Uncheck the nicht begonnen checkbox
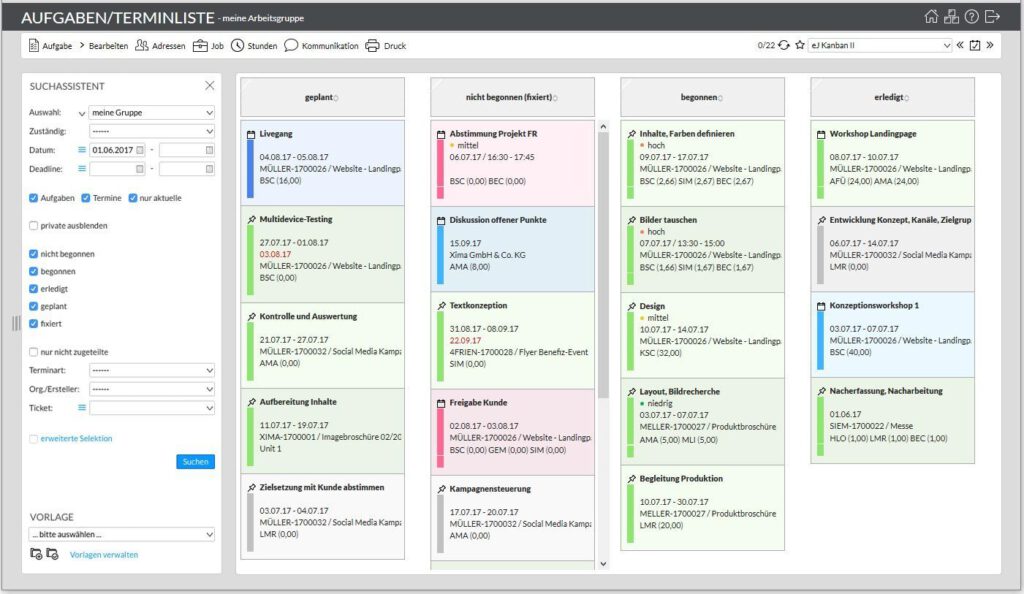1024x594 pixels. (x=33, y=254)
